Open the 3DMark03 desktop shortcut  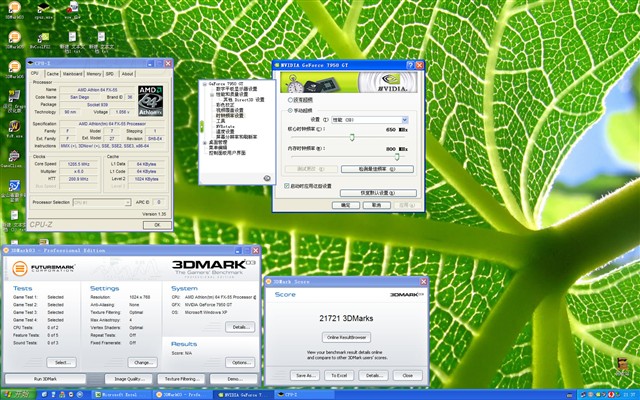click(x=14, y=10)
